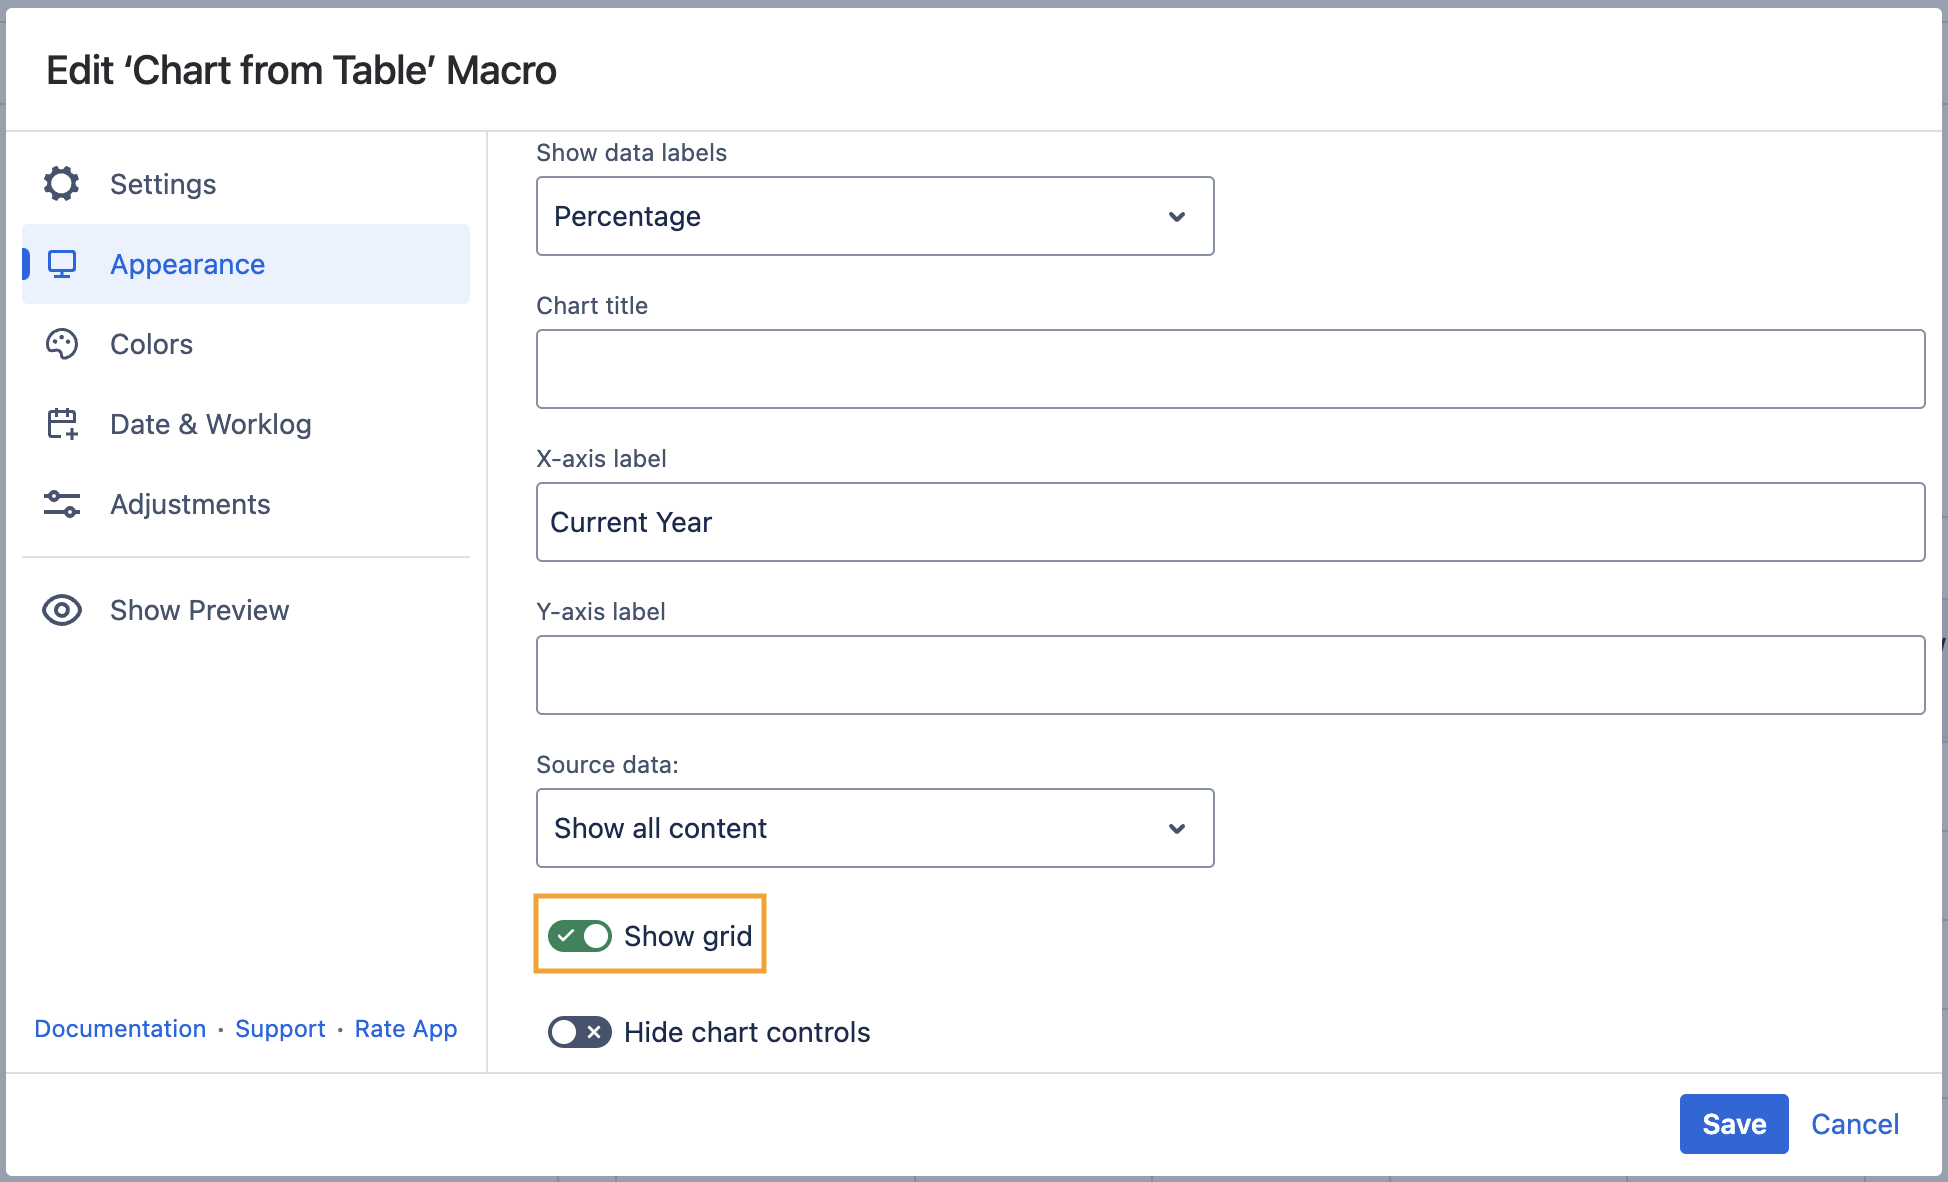Click the Adjustments sliders icon
Viewport: 1948px width, 1182px height.
62,504
